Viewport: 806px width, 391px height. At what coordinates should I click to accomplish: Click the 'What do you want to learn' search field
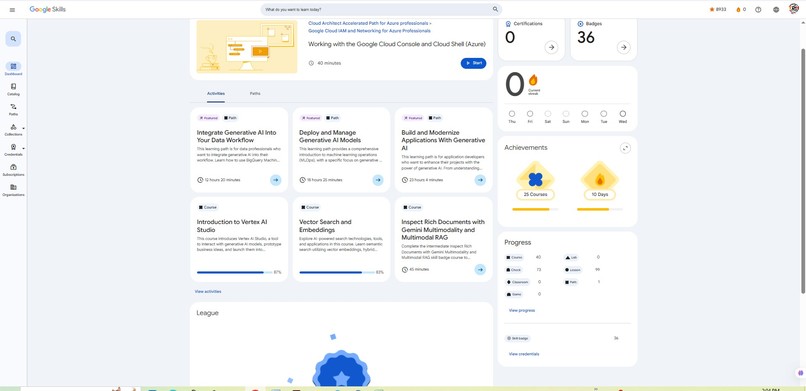coord(380,9)
